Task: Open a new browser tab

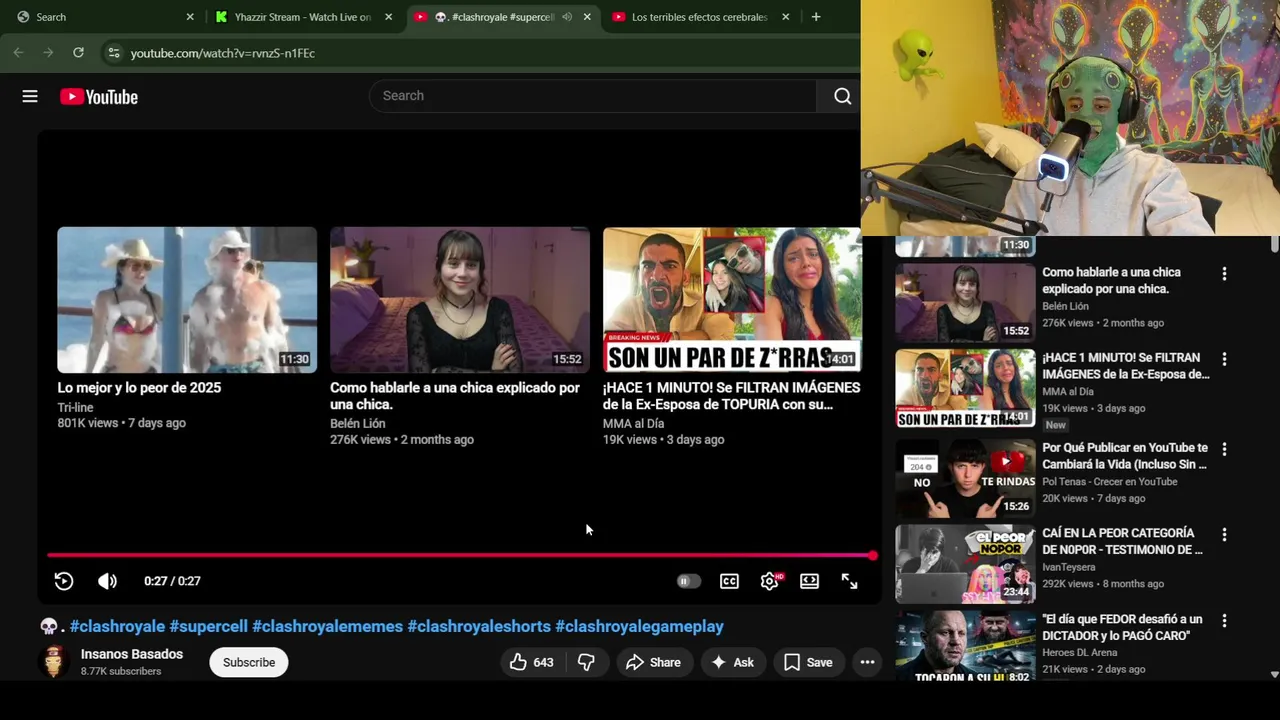Action: (x=816, y=17)
